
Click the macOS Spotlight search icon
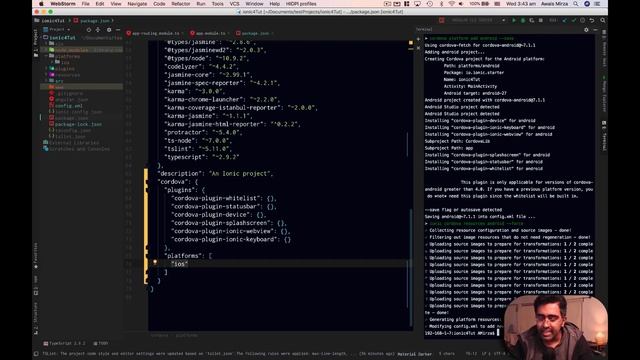(x=576, y=4)
